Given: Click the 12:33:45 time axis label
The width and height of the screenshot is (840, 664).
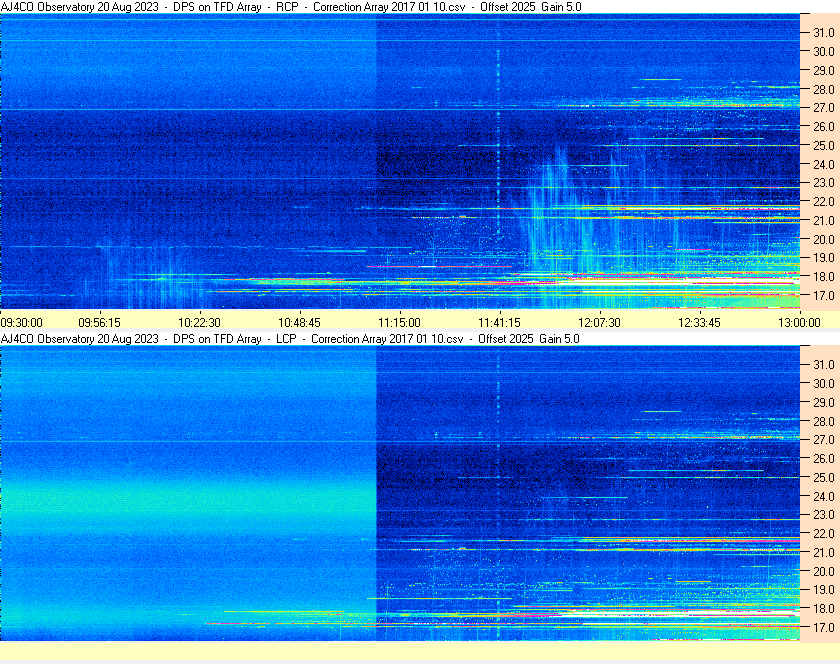Looking at the screenshot, I should coord(700,323).
